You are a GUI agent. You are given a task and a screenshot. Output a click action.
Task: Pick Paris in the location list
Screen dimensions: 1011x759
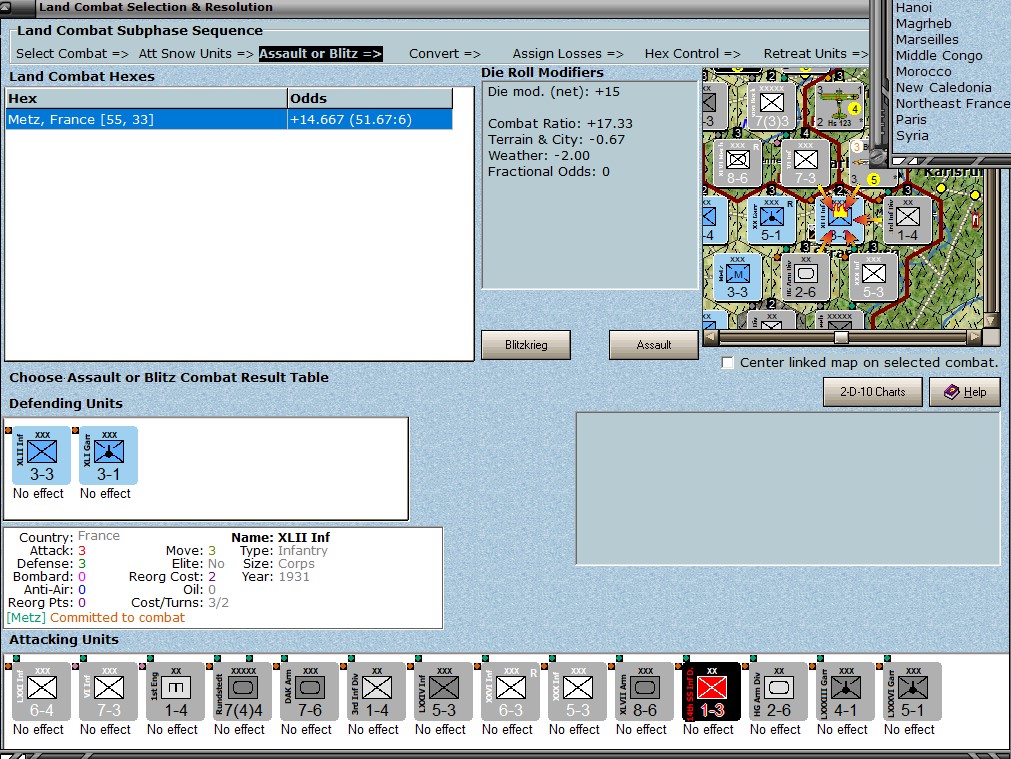[x=910, y=119]
